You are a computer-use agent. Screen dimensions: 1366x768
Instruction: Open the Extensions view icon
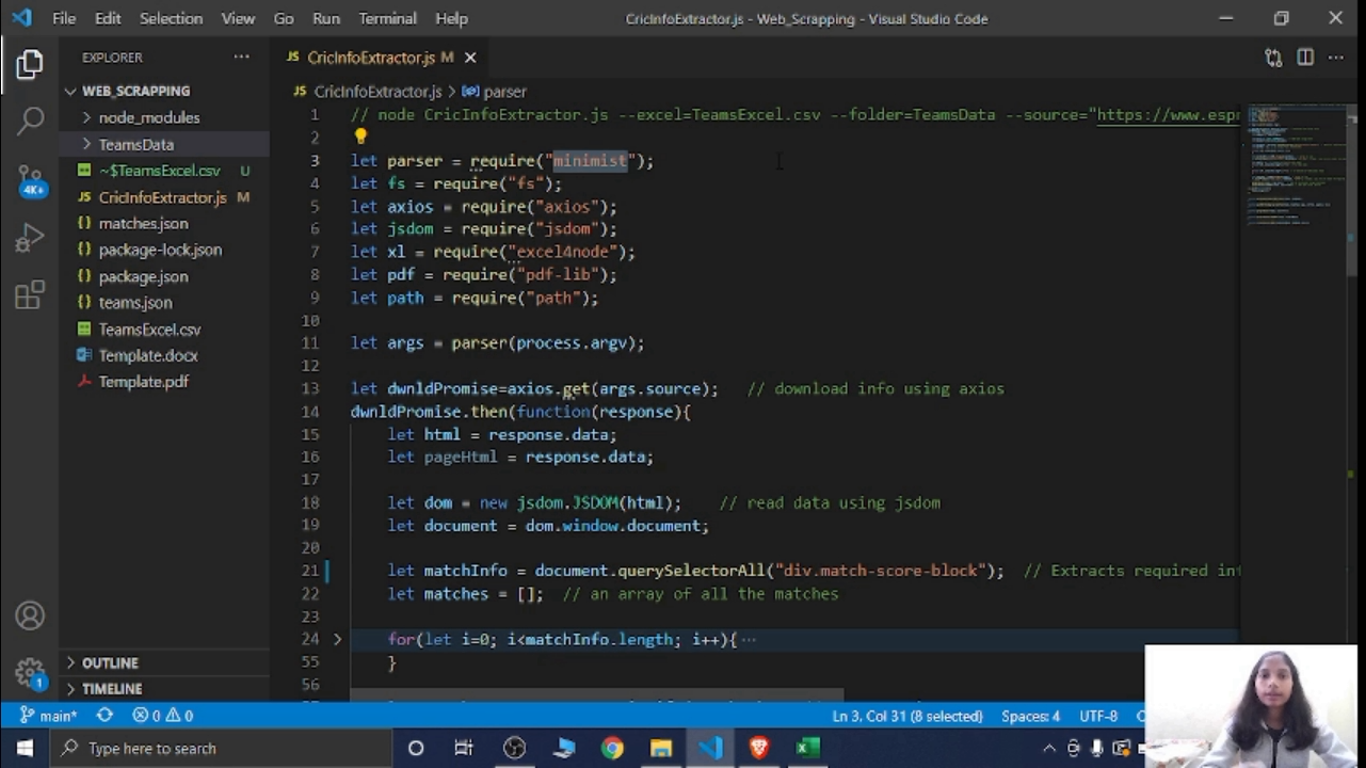pos(30,295)
